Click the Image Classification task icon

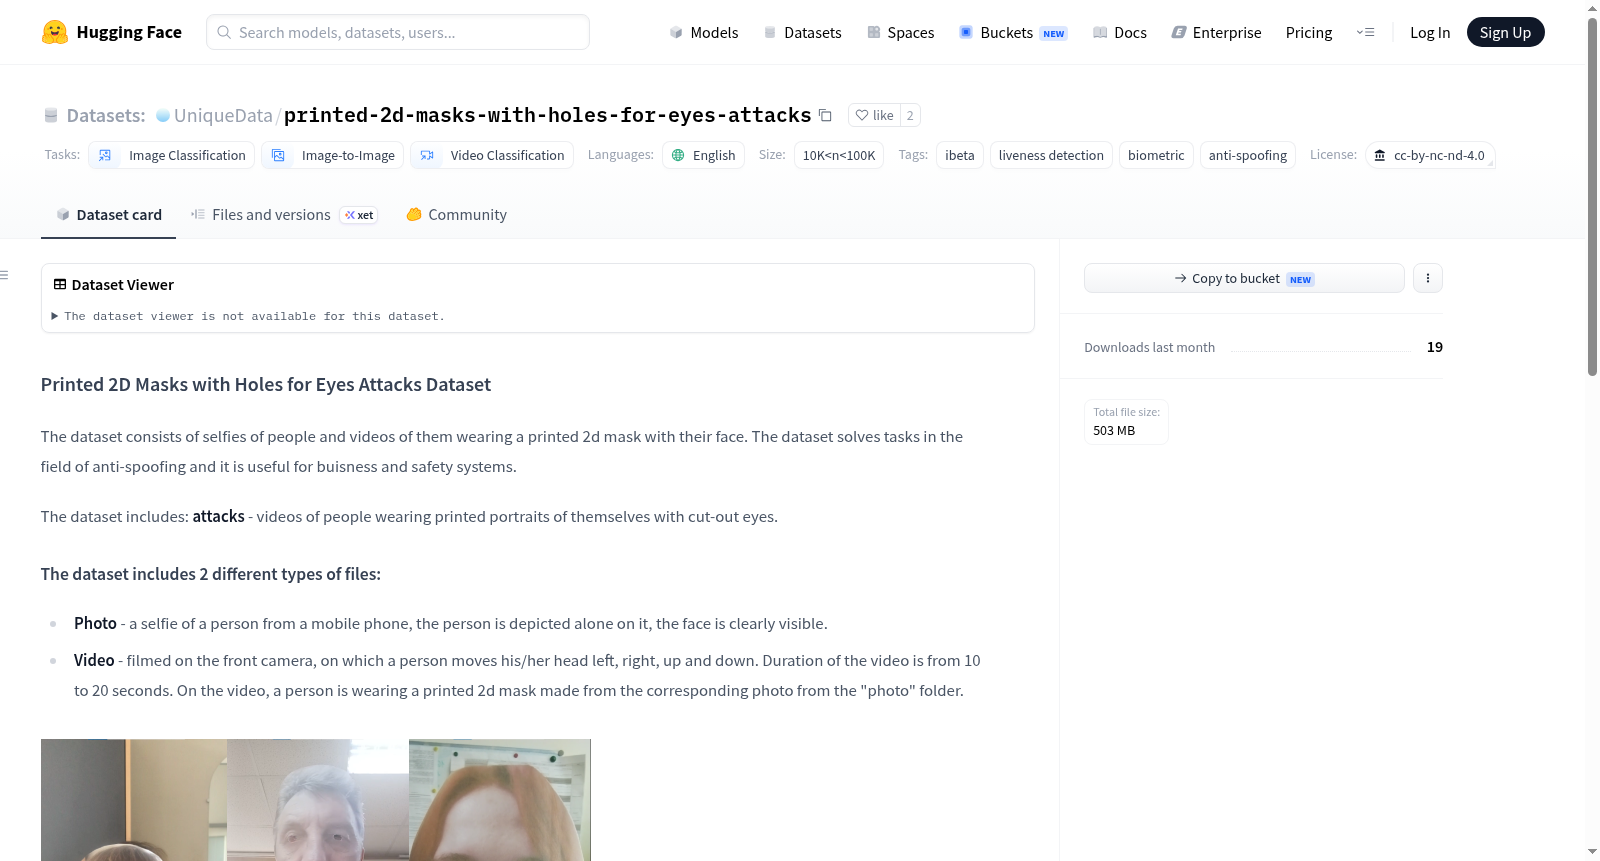pyautogui.click(x=105, y=155)
